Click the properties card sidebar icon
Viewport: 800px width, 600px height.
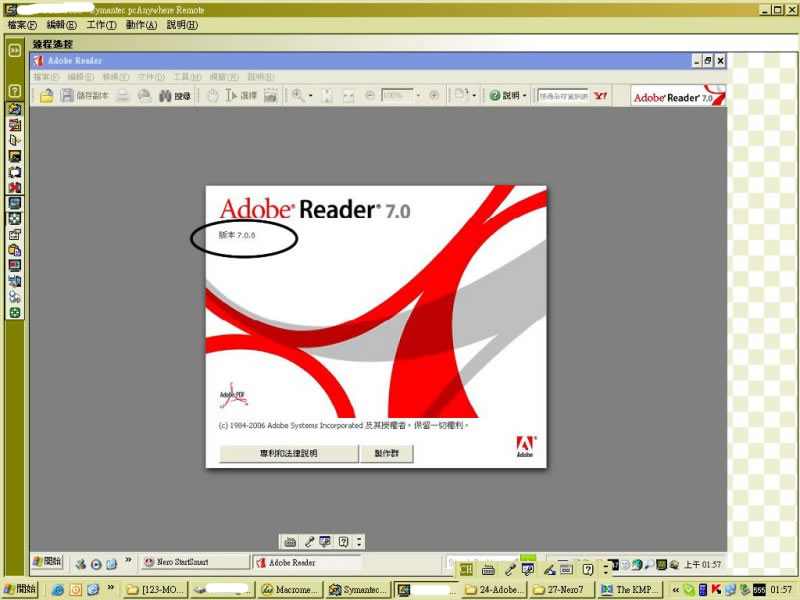click(15, 235)
